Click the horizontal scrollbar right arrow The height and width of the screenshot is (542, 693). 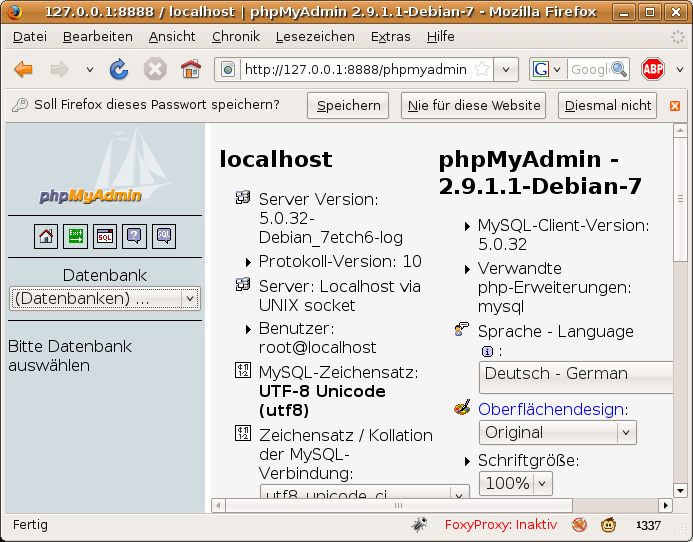(666, 505)
